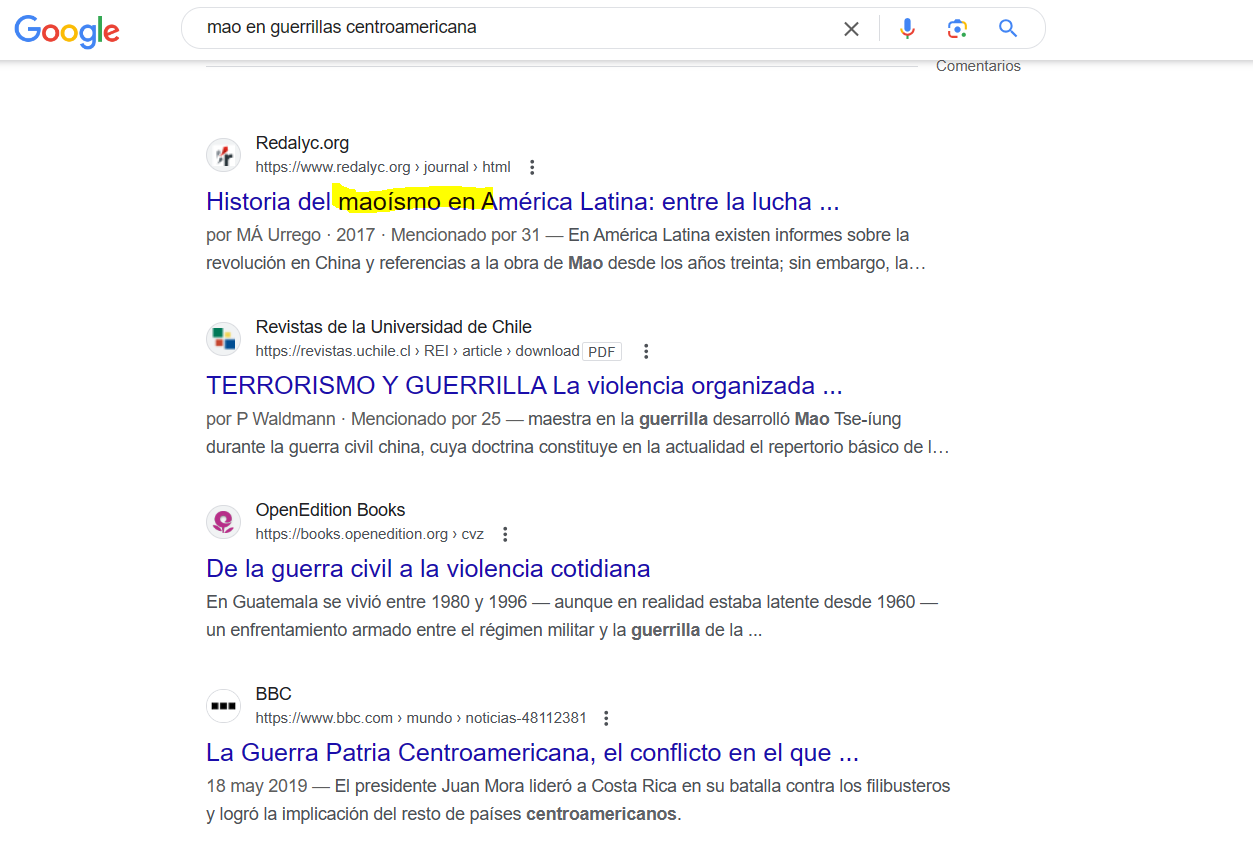Click the books.openedition.org URL breadcrumb
The image size is (1253, 847).
pyautogui.click(x=370, y=534)
